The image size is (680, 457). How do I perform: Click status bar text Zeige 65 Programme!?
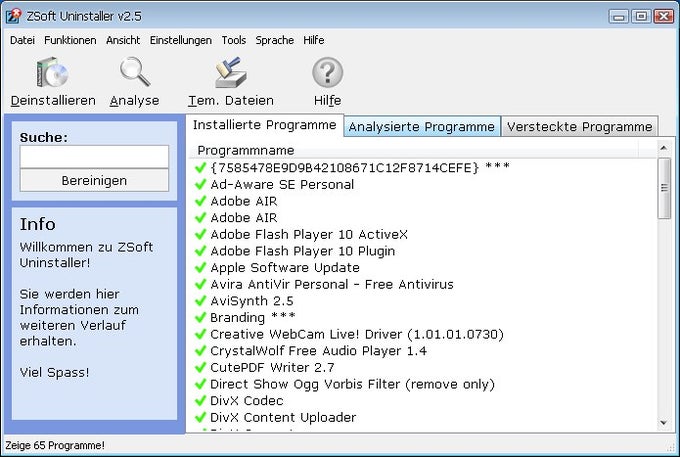coord(55,445)
